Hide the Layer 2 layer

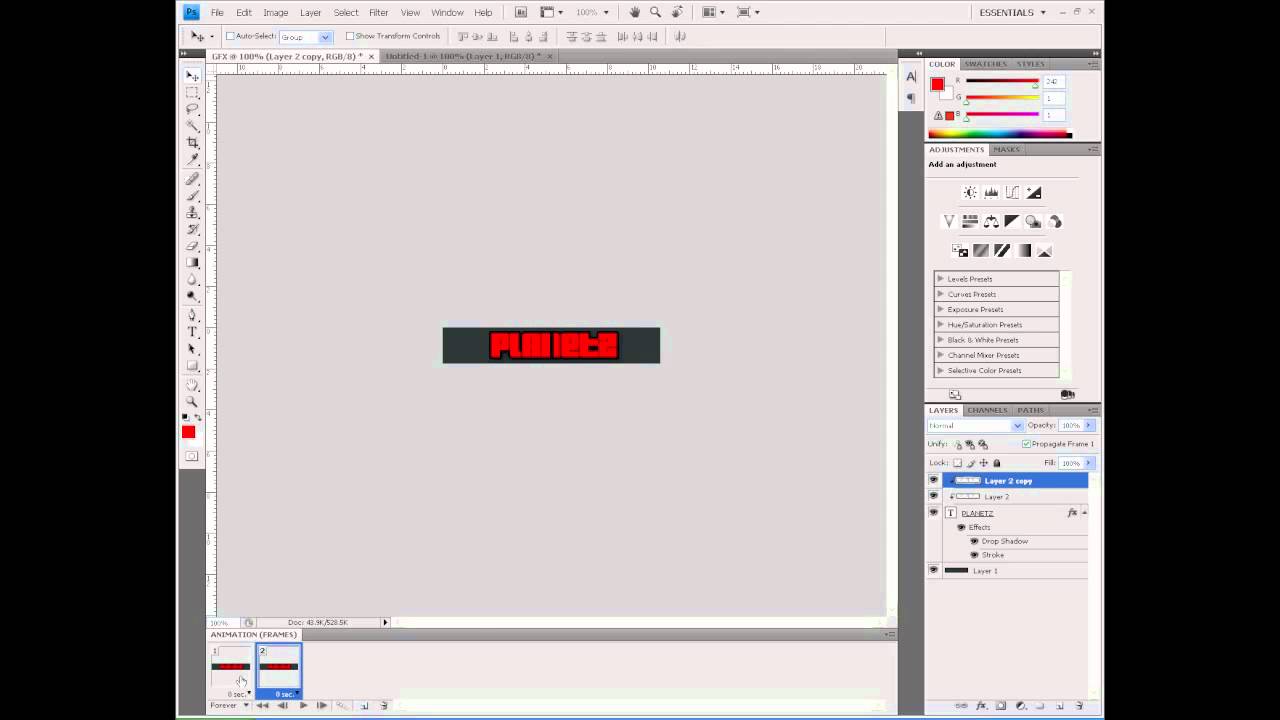tap(934, 496)
